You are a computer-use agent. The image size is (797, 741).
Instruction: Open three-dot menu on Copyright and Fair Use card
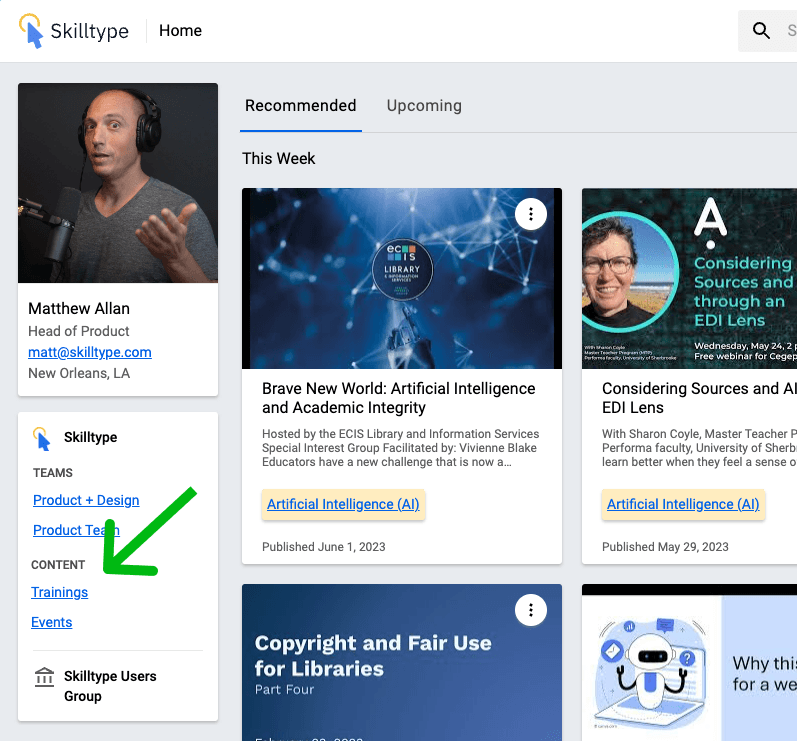click(531, 609)
